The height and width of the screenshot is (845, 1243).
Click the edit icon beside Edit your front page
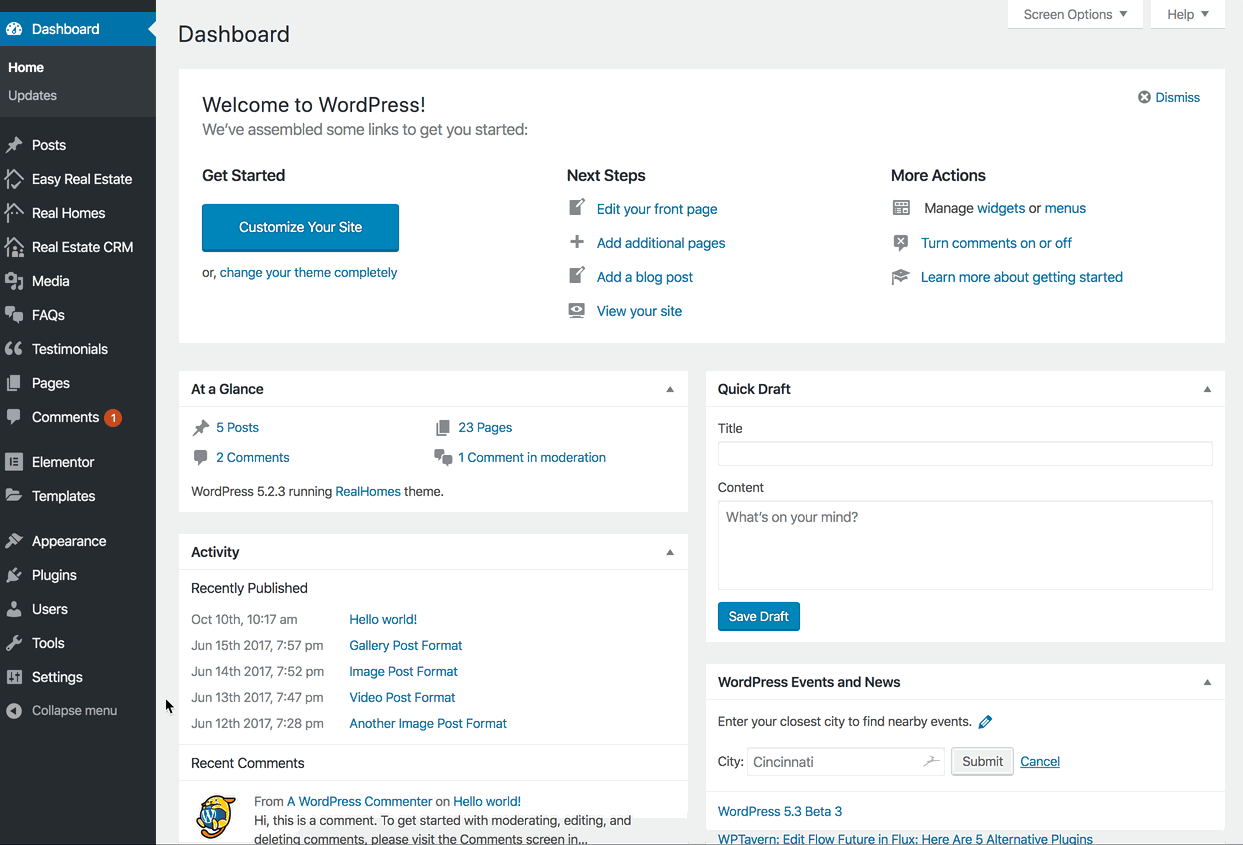pos(577,208)
